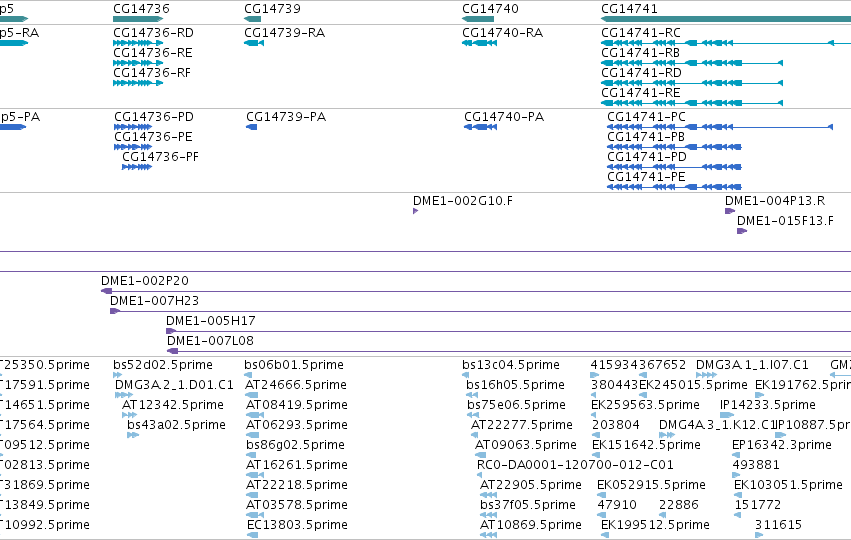Select the EC13803.5prime EST label
The image size is (851, 540).
click(x=297, y=525)
